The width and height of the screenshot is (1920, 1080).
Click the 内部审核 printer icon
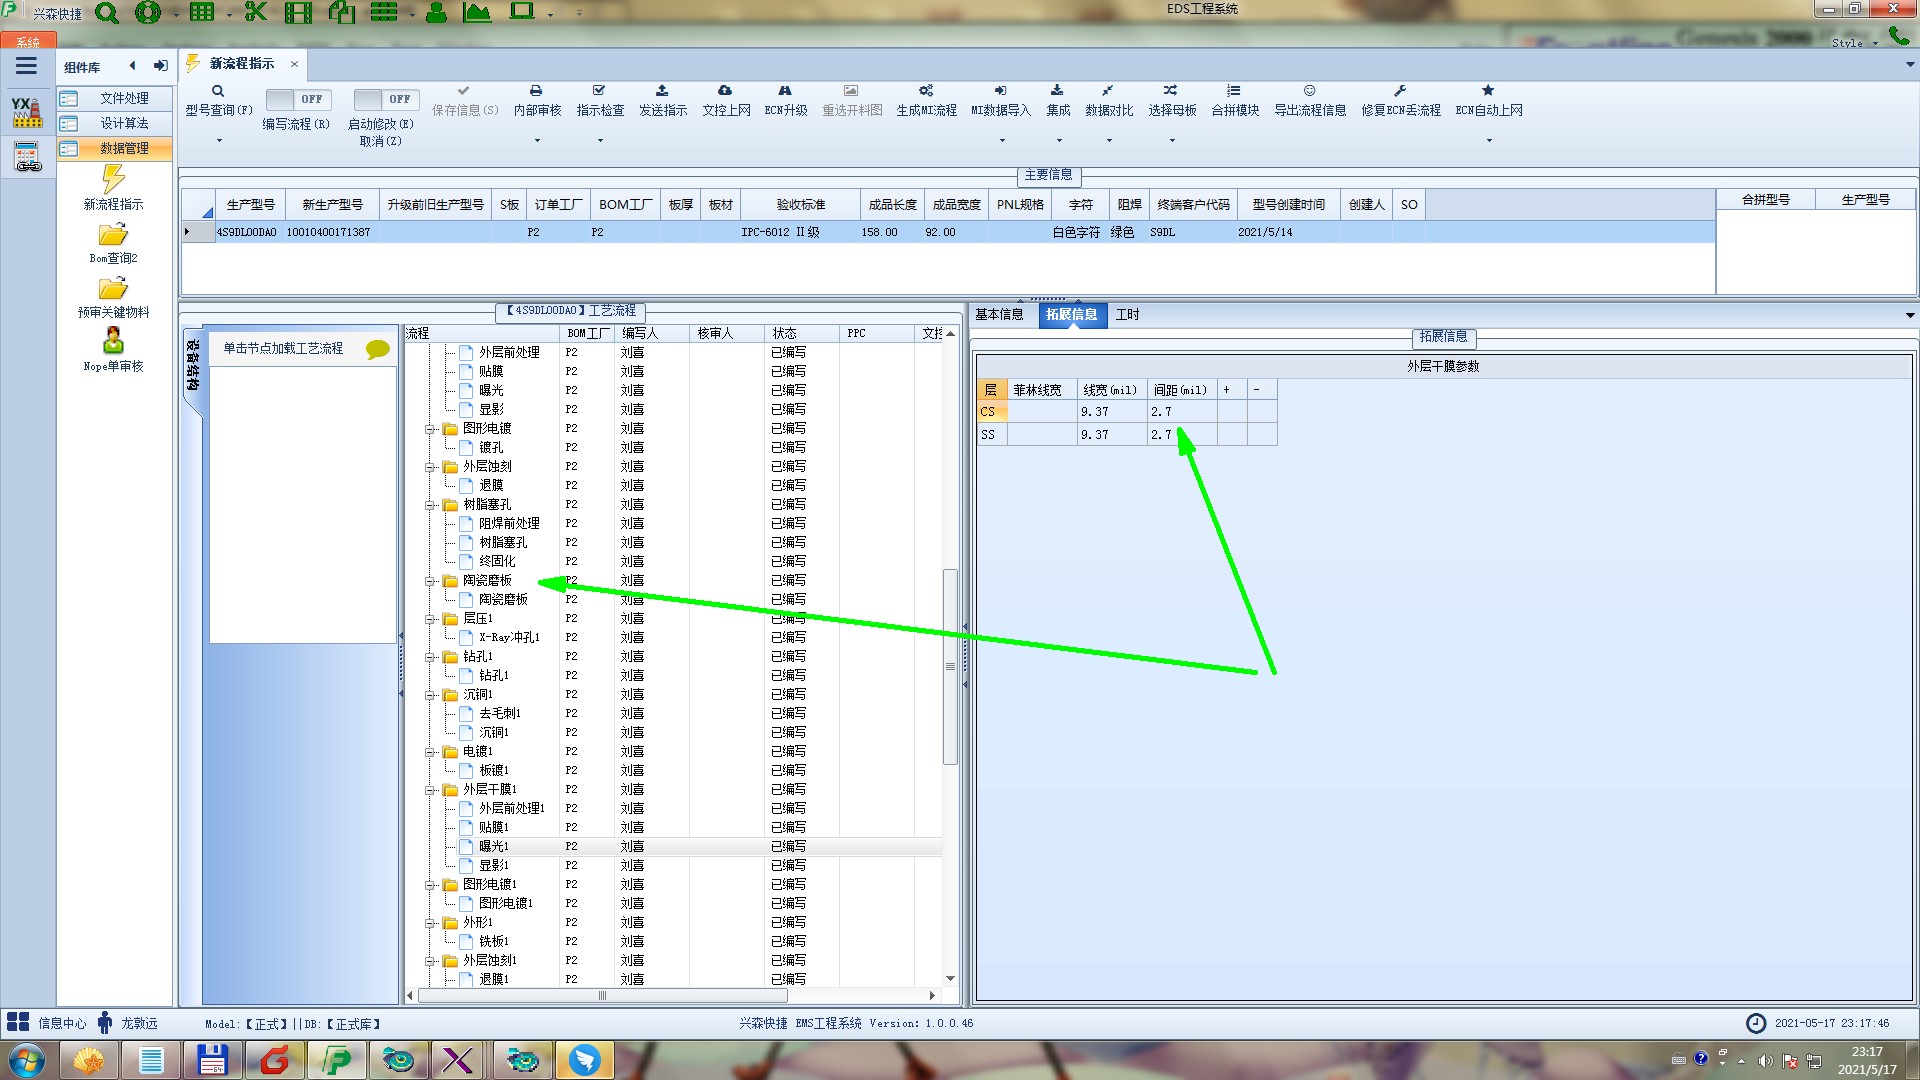pyautogui.click(x=536, y=91)
